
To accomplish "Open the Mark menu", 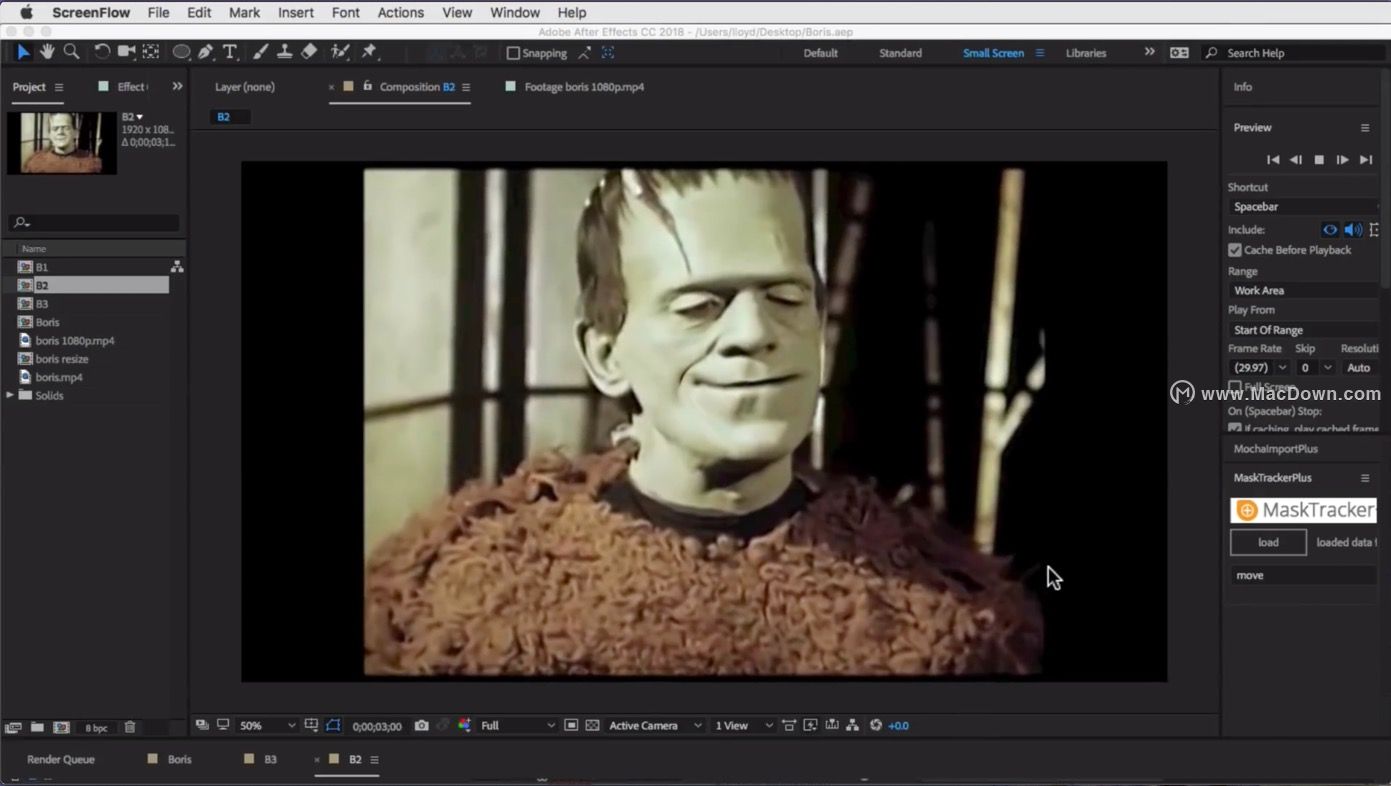I will pos(244,12).
